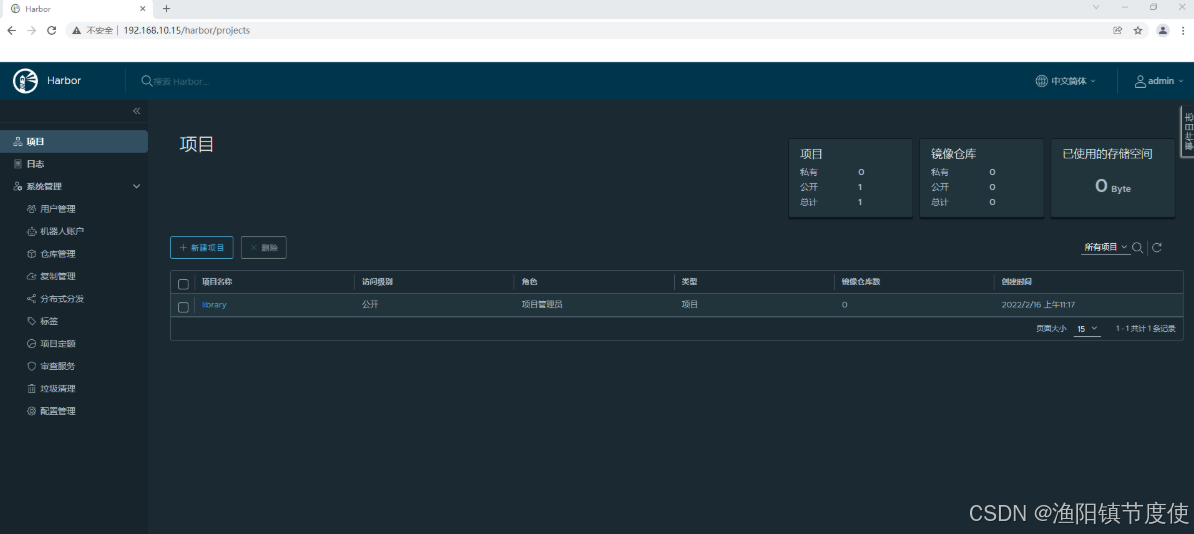Image resolution: width=1194 pixels, height=534 pixels.
Task: Open 仓库管理
Action: tap(58, 254)
